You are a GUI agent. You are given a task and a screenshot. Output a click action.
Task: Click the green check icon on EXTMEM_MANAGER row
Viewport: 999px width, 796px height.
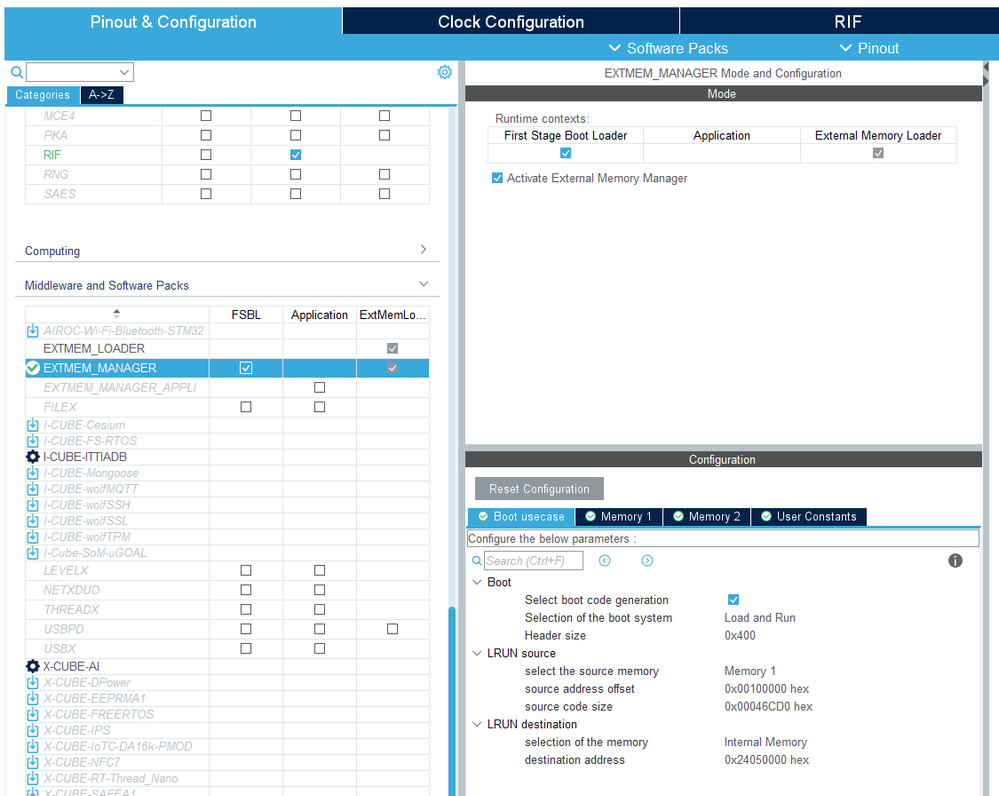pos(32,368)
